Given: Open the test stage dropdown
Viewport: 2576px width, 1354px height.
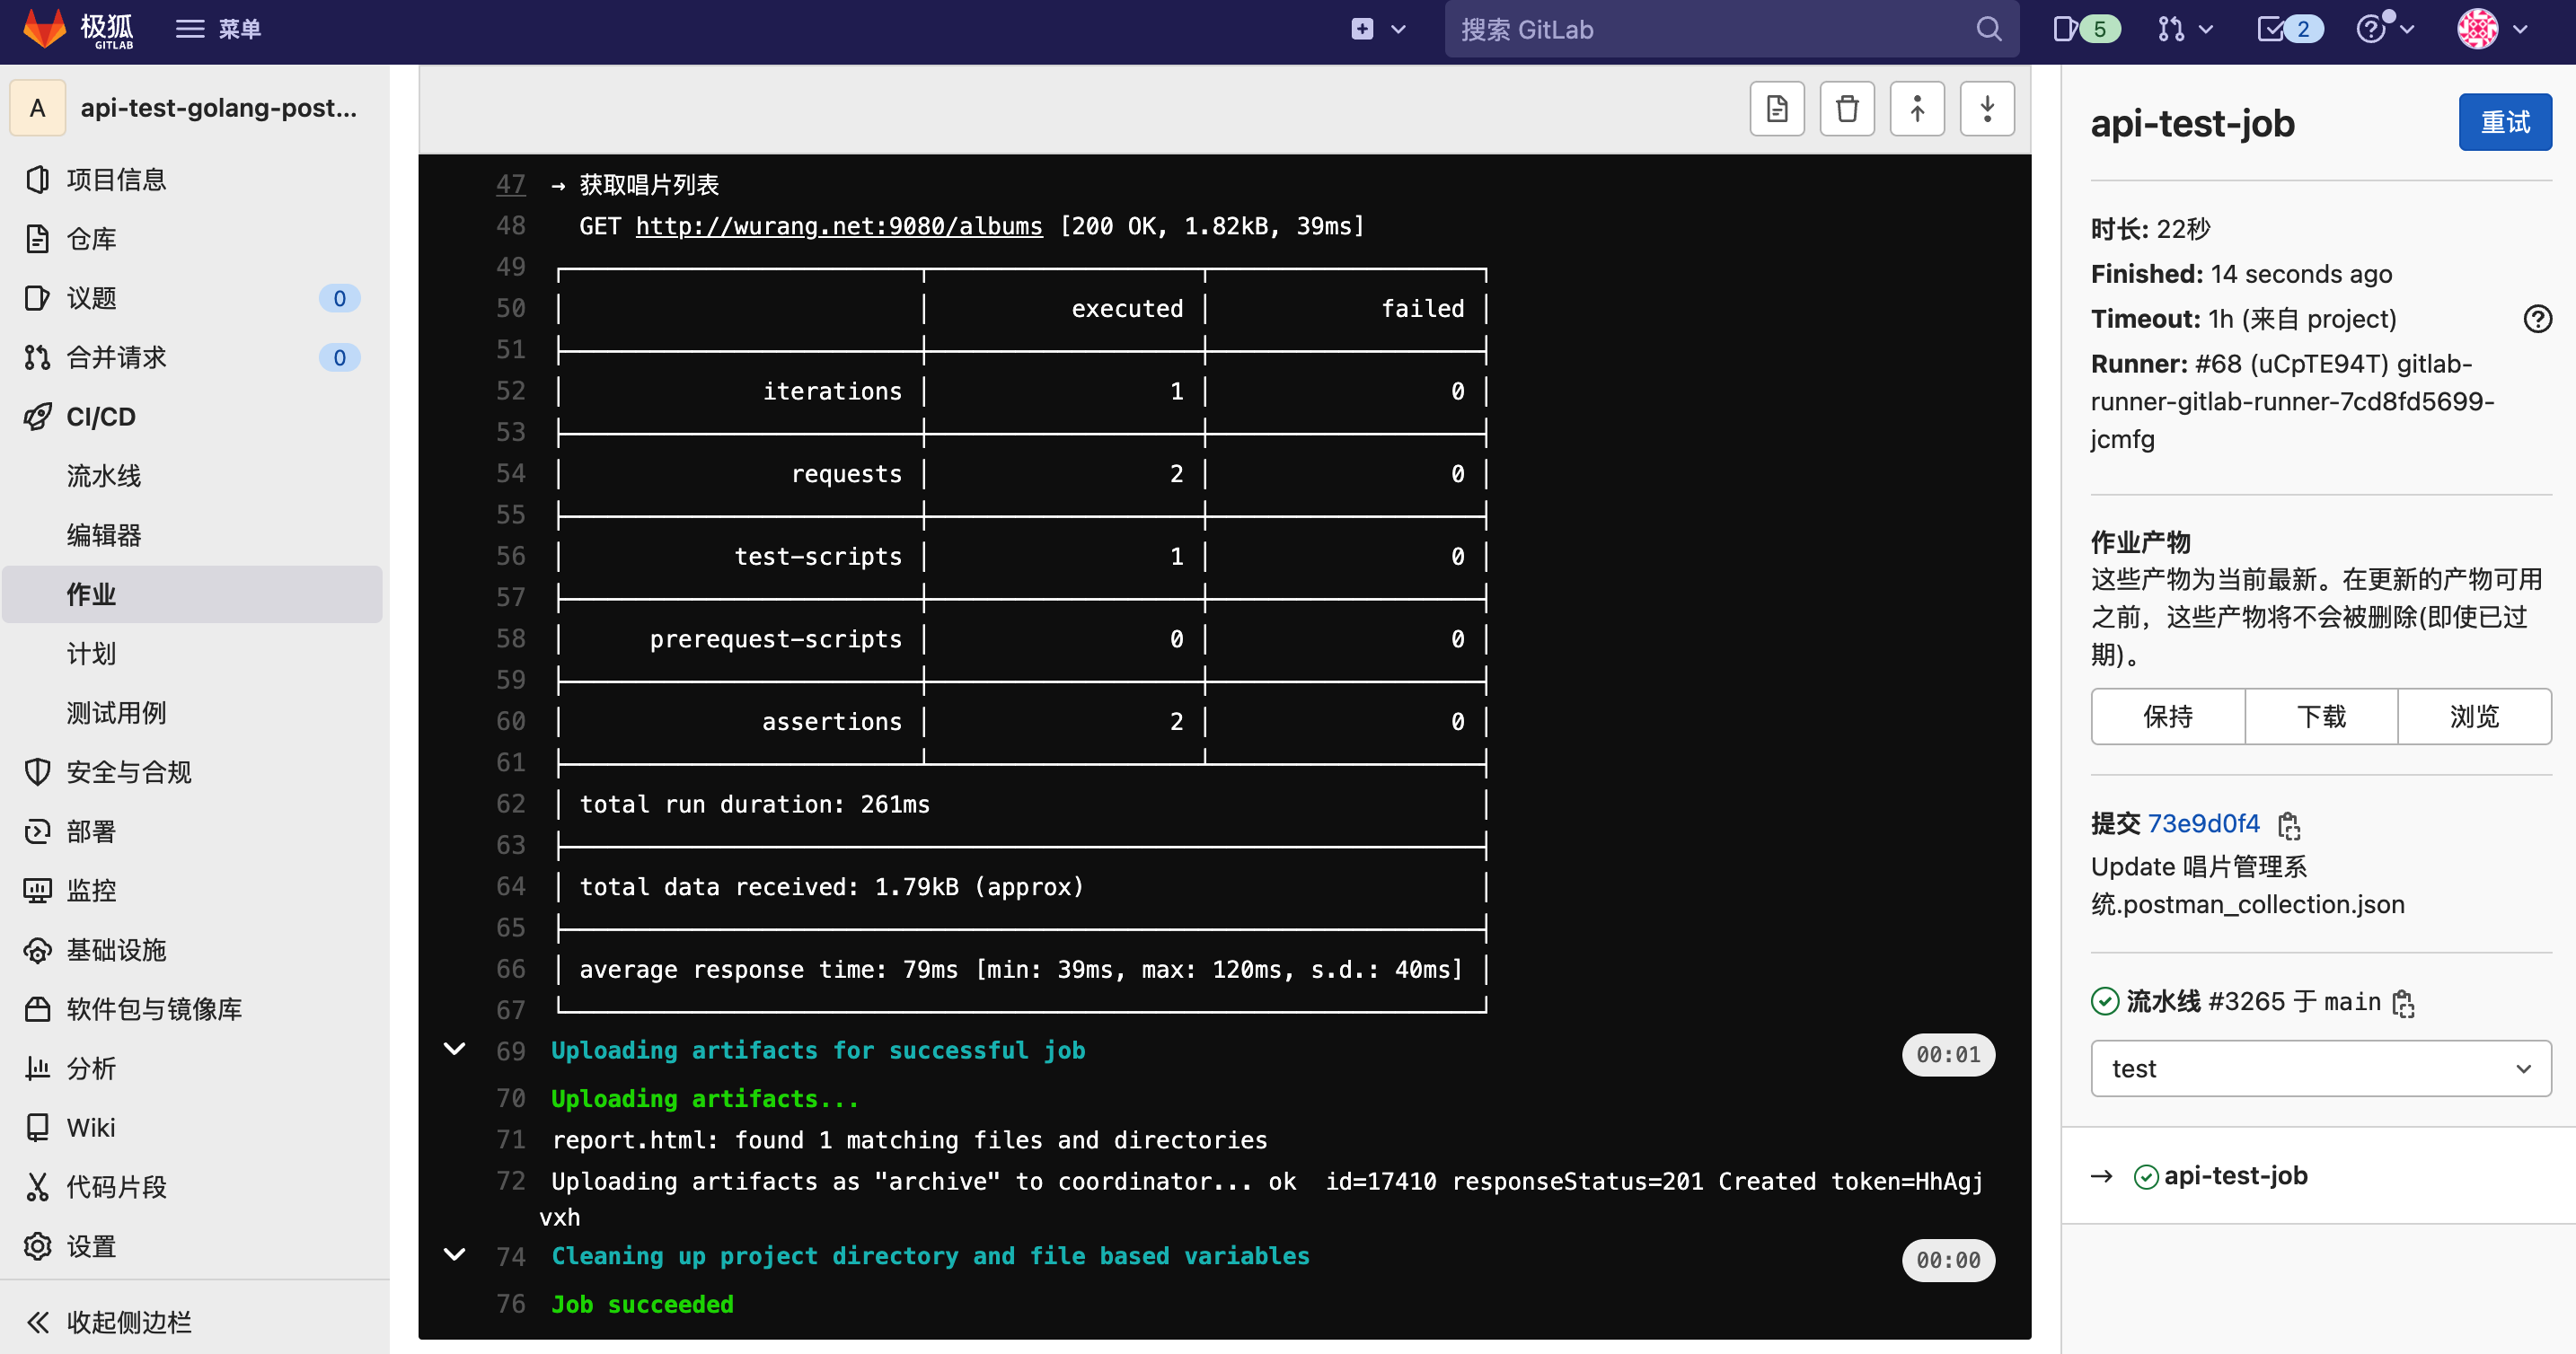Looking at the screenshot, I should (2320, 1068).
